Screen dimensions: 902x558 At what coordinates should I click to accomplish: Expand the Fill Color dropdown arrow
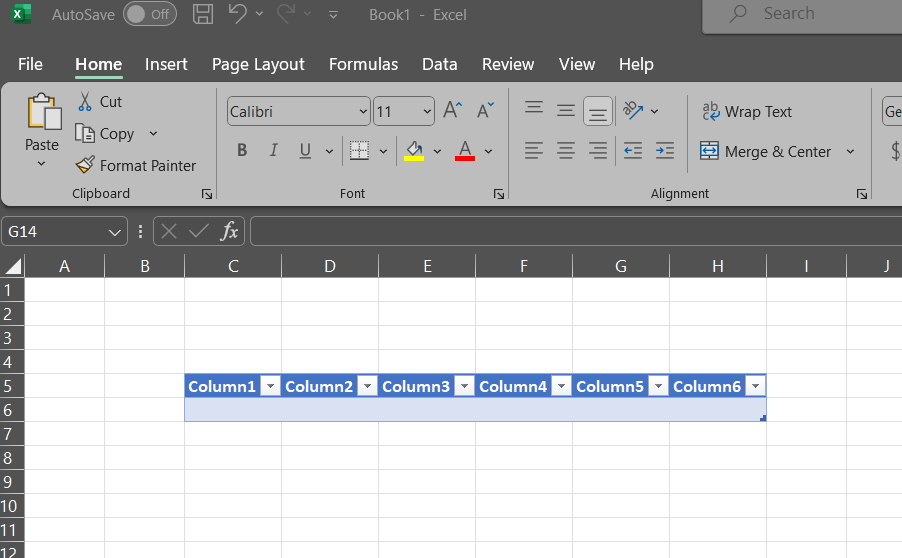pos(437,151)
